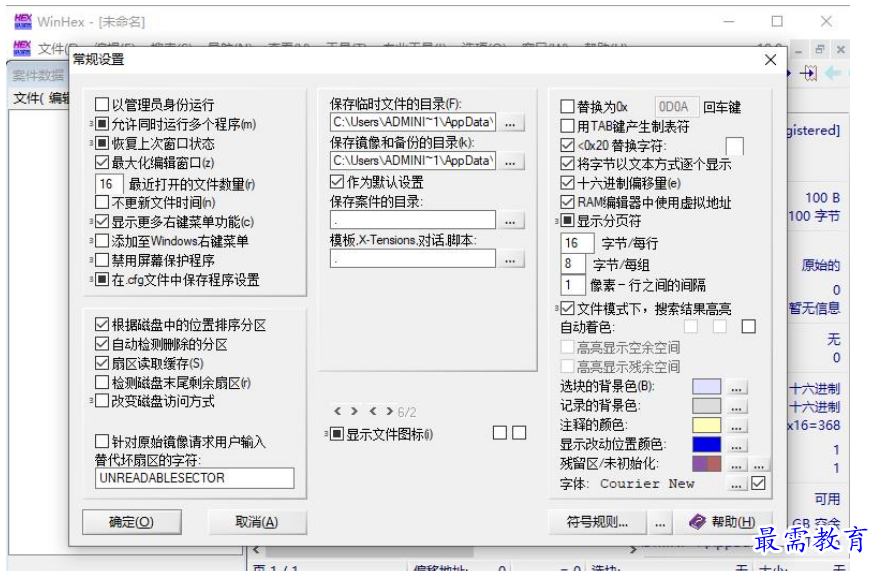Edit 像素-行之间的间隔 field
Viewport: 876px width, 571px height.
[x=573, y=285]
